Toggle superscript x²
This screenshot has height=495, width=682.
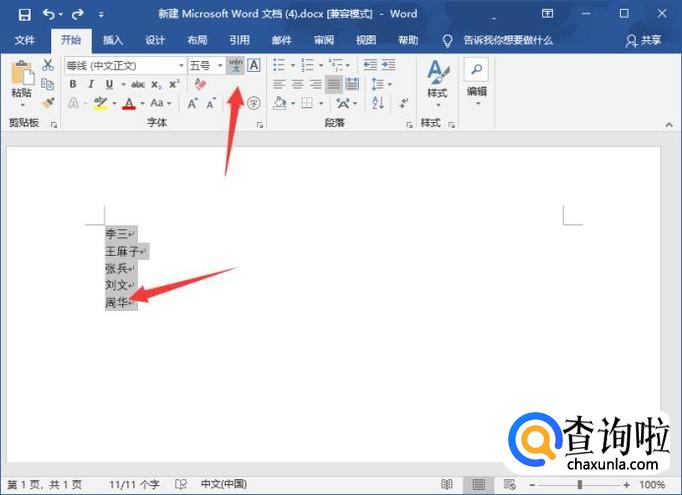point(174,84)
